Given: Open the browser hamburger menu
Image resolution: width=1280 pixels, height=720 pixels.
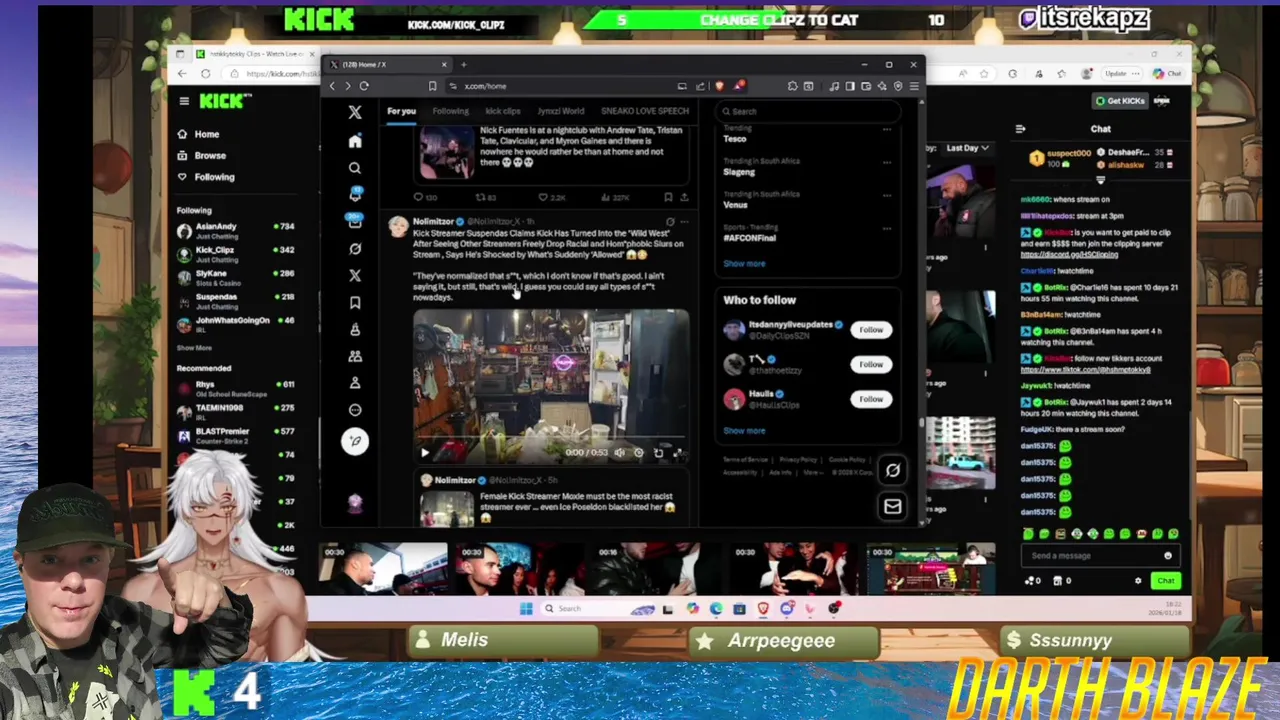Looking at the screenshot, I should [x=913, y=86].
